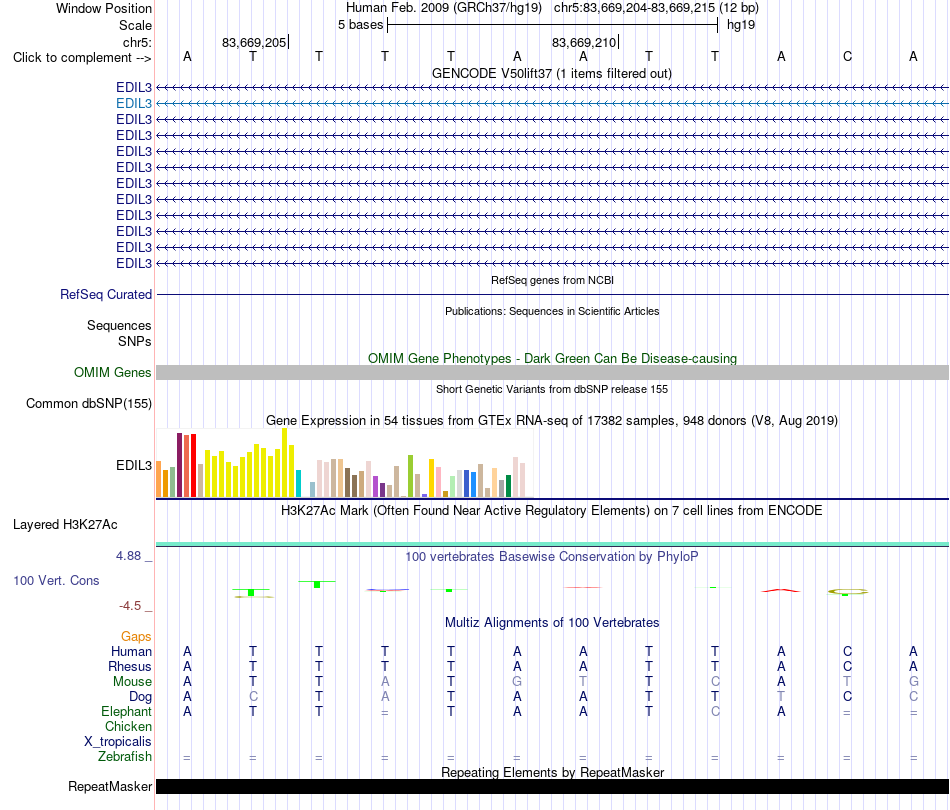Click the C base in the complement sequence row
The width and height of the screenshot is (950, 810).
tap(847, 57)
